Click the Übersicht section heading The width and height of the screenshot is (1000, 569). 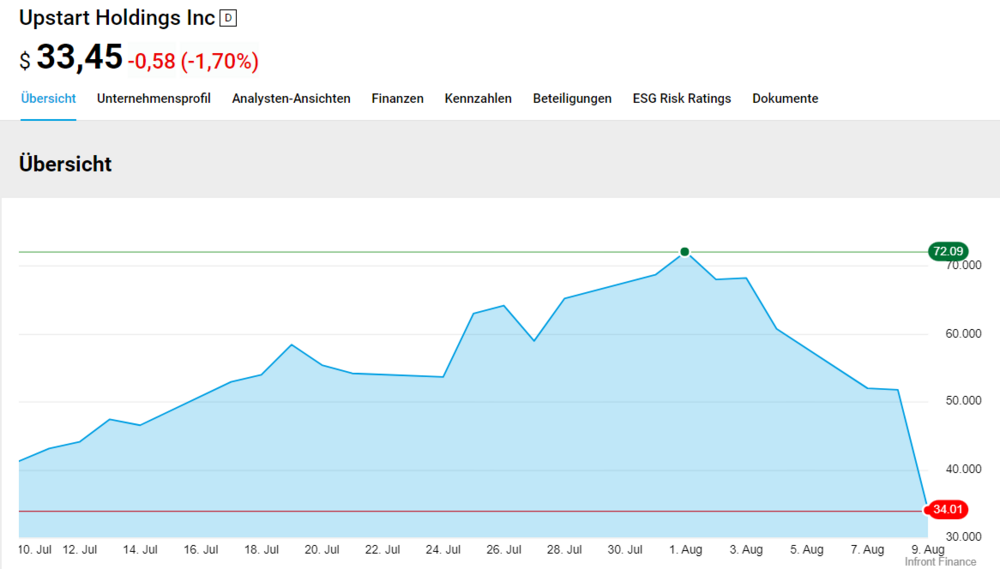tap(65, 164)
